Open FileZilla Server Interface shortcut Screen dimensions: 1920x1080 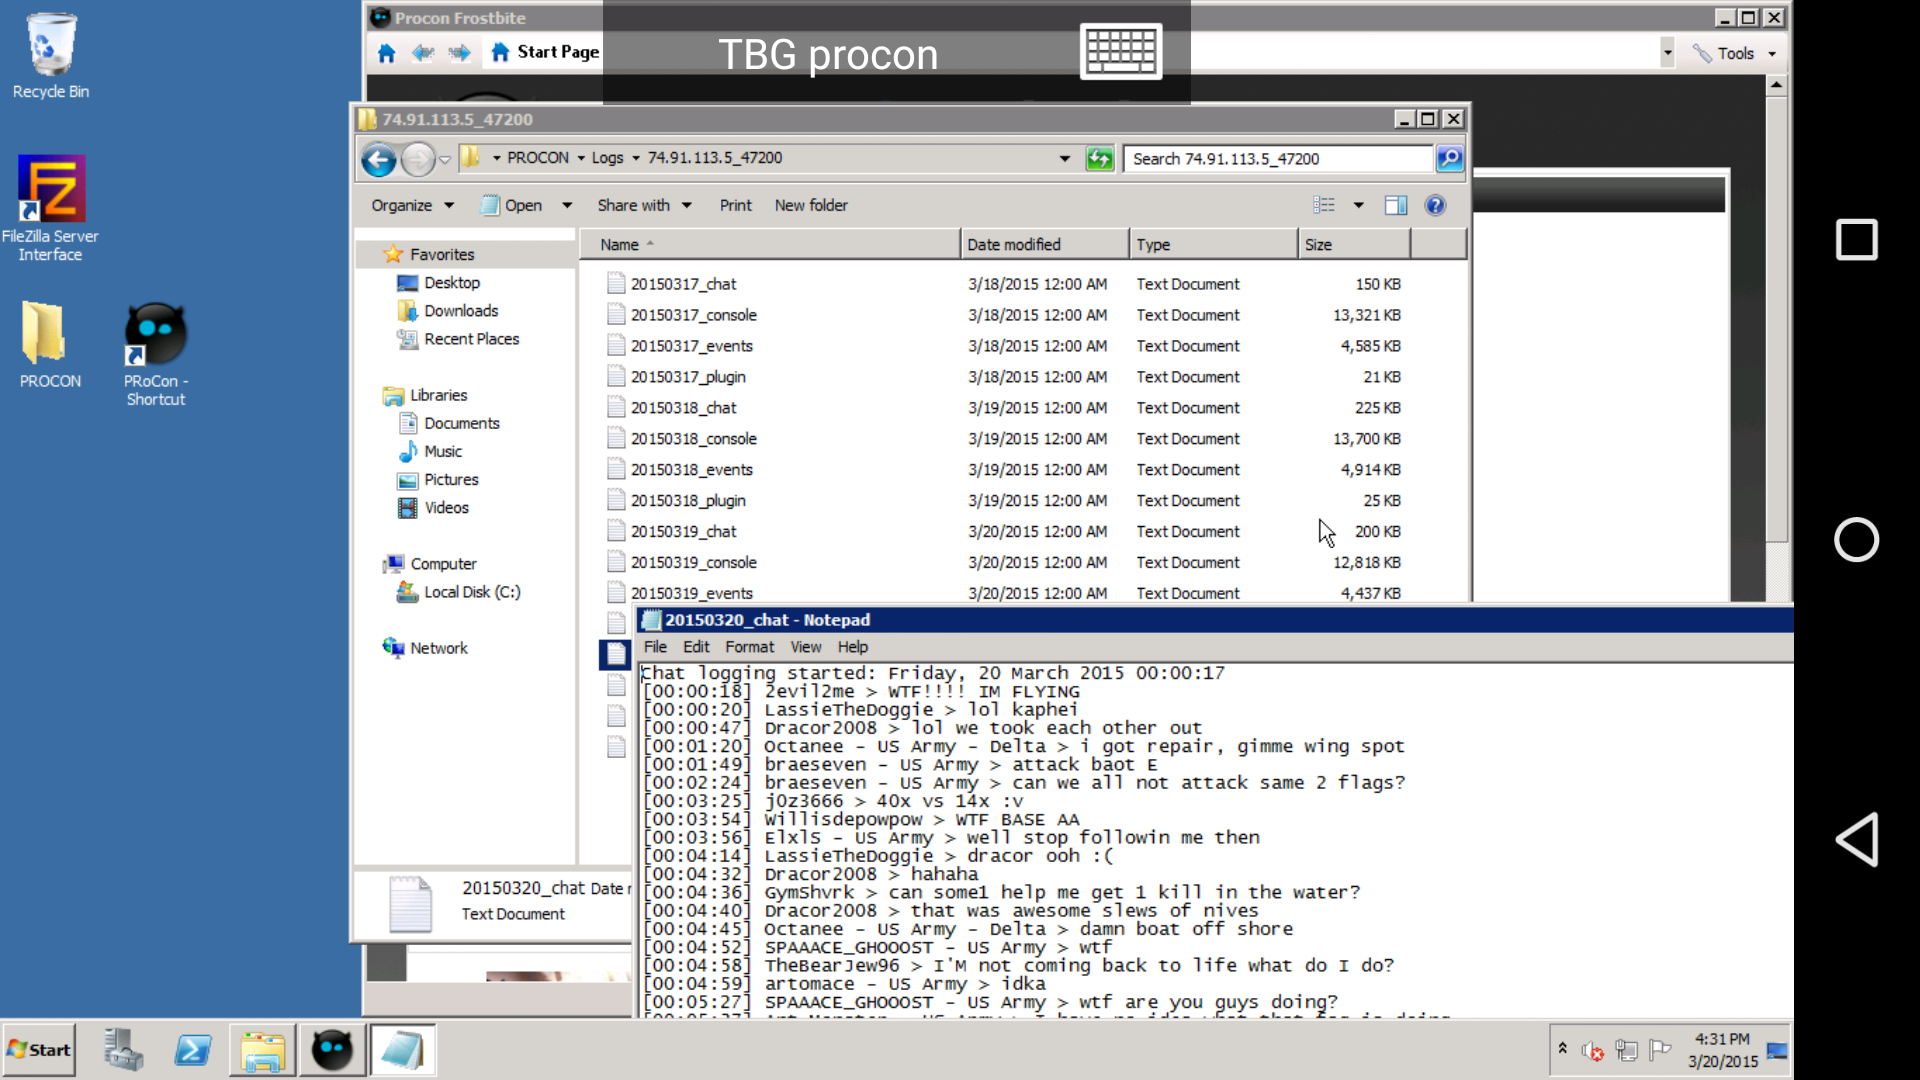coord(50,209)
